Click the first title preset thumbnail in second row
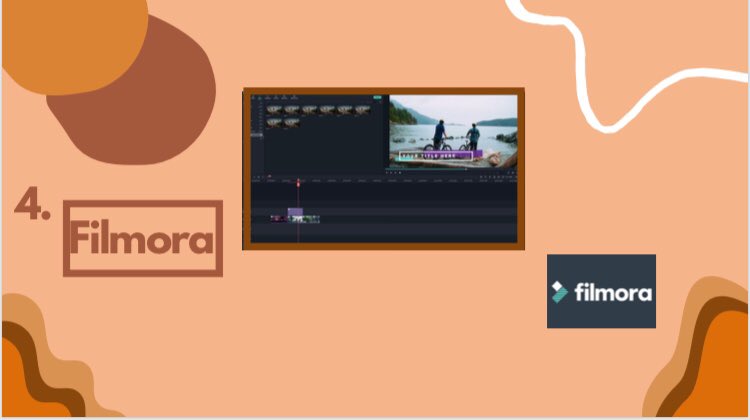Viewport: 750px width, 420px height. tap(274, 123)
